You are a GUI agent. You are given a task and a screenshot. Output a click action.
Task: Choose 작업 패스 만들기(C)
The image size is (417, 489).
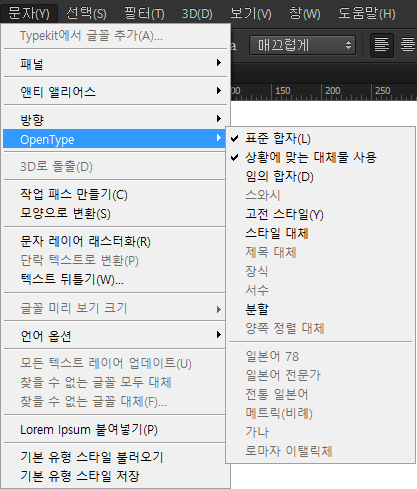tap(115, 194)
